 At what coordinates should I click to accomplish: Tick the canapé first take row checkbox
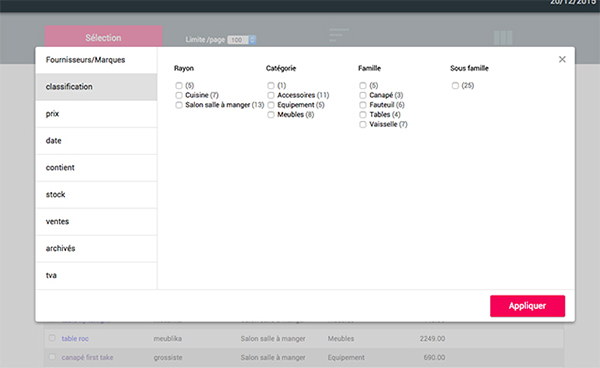click(52, 357)
